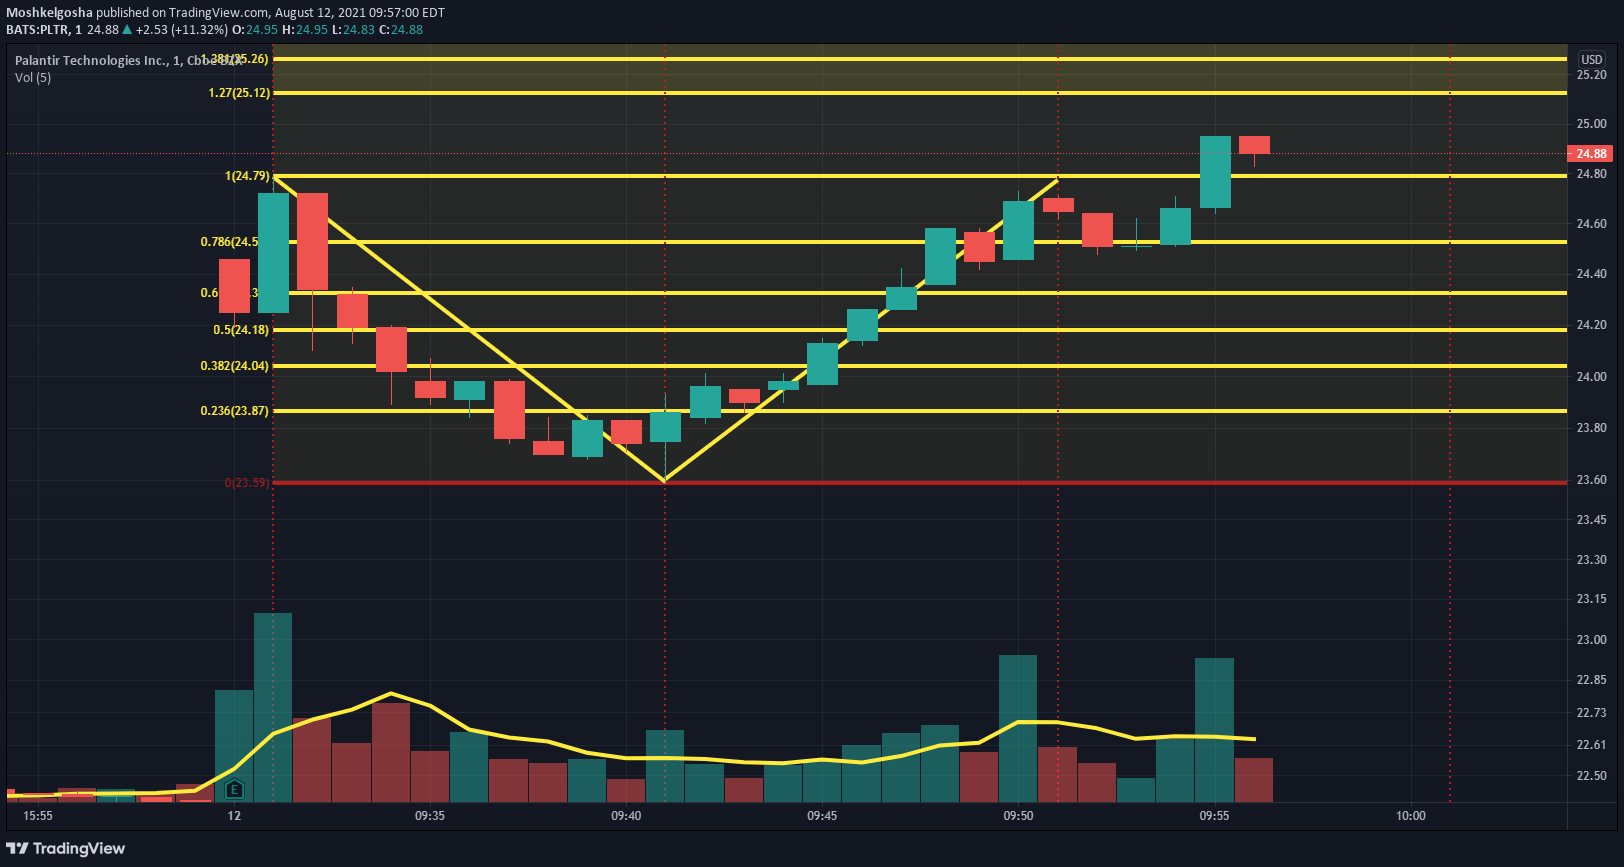Click the author name Moshkelgosha
Image resolution: width=1624 pixels, height=867 pixels.
click(49, 13)
